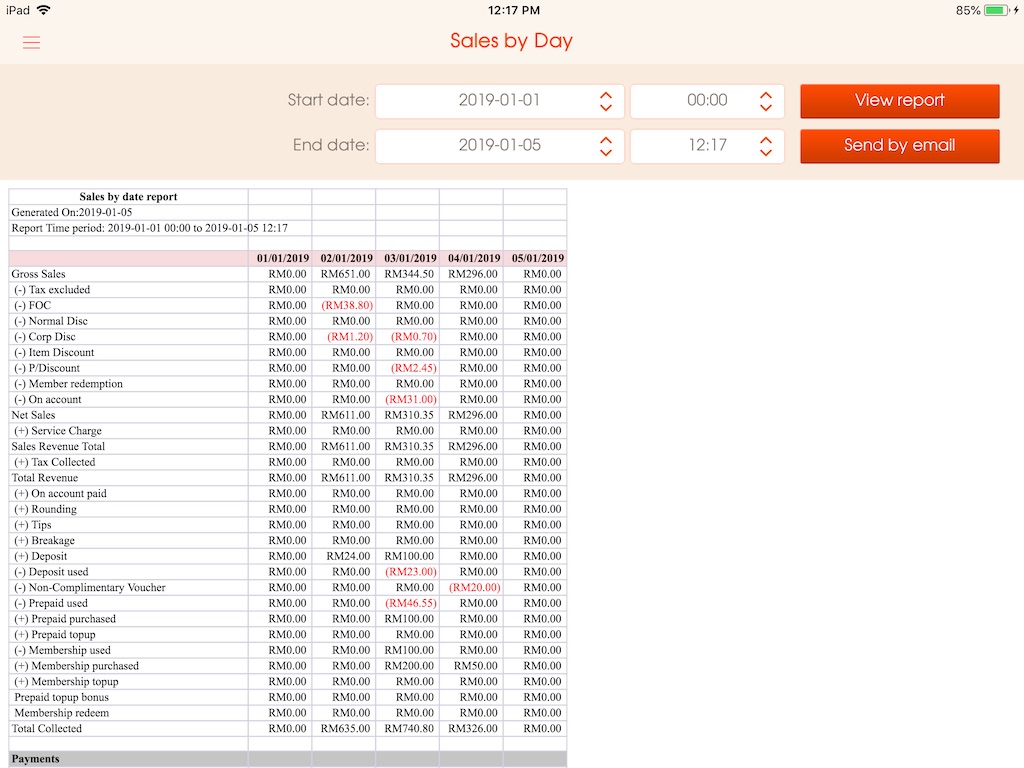The height and width of the screenshot is (768, 1024).
Task: Click the (+) Service Charge row label
Action: tap(58, 431)
